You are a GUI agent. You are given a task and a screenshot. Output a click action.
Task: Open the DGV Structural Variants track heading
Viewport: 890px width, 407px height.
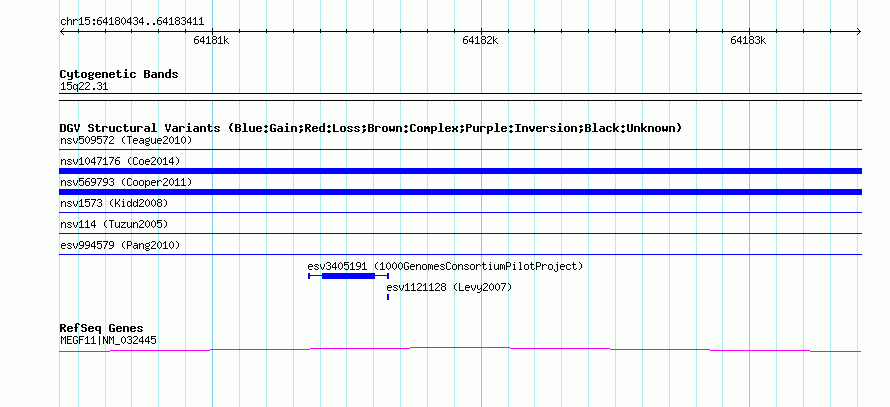pos(371,128)
